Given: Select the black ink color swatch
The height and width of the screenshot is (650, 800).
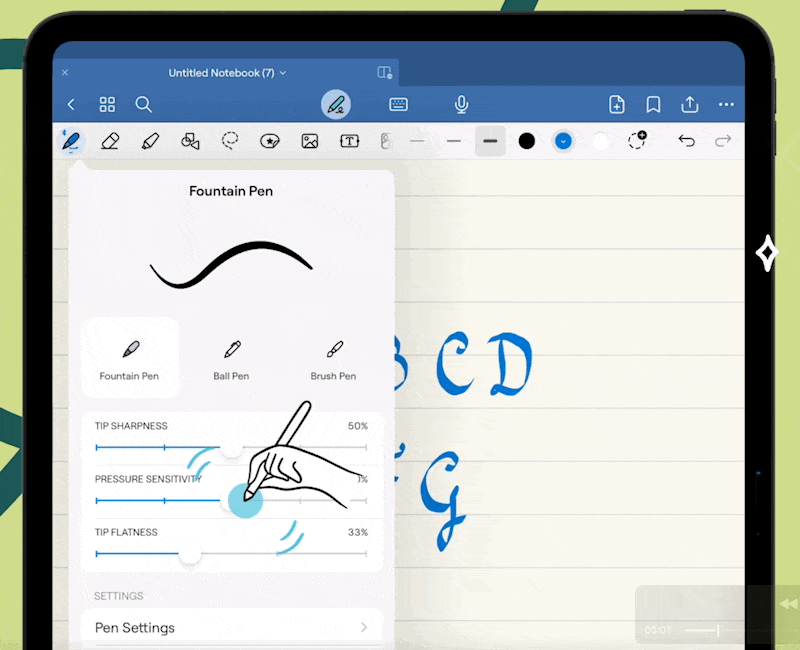Looking at the screenshot, I should [527, 141].
